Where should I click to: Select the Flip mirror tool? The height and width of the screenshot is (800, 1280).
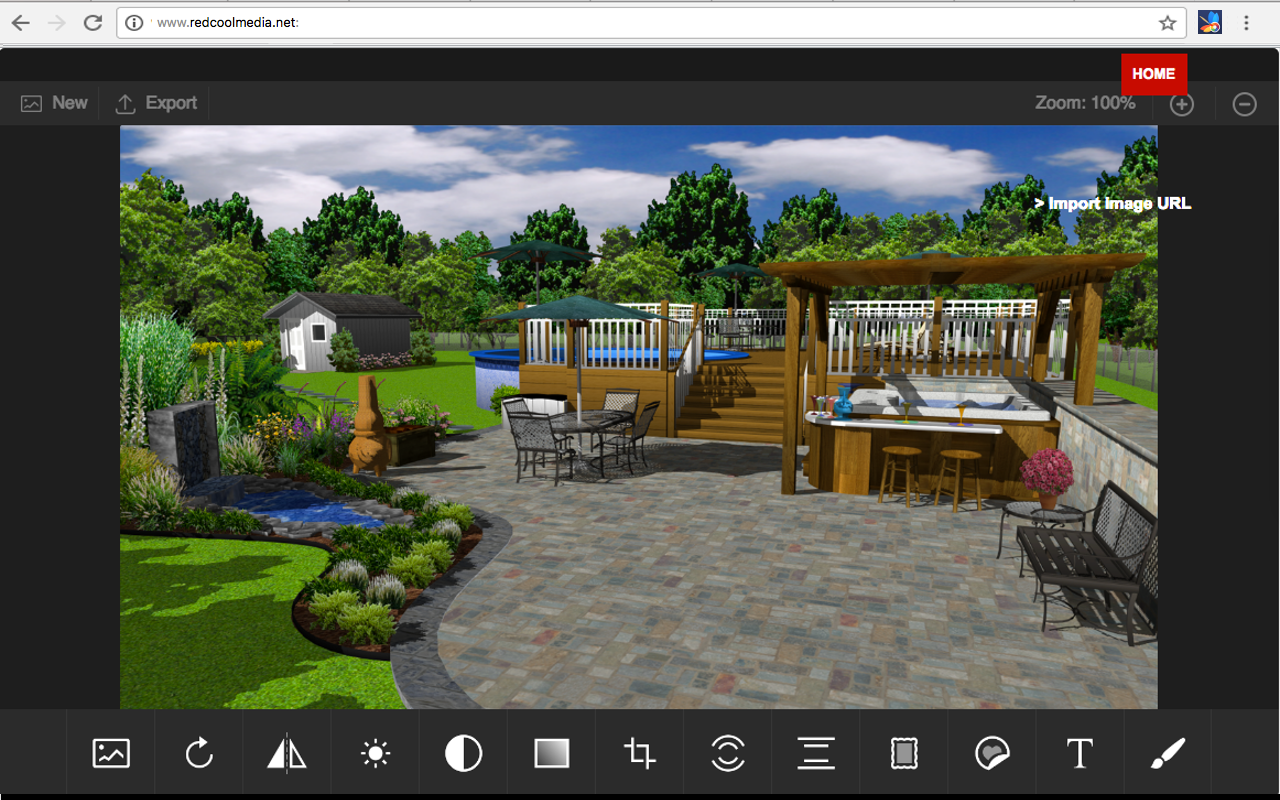(287, 753)
